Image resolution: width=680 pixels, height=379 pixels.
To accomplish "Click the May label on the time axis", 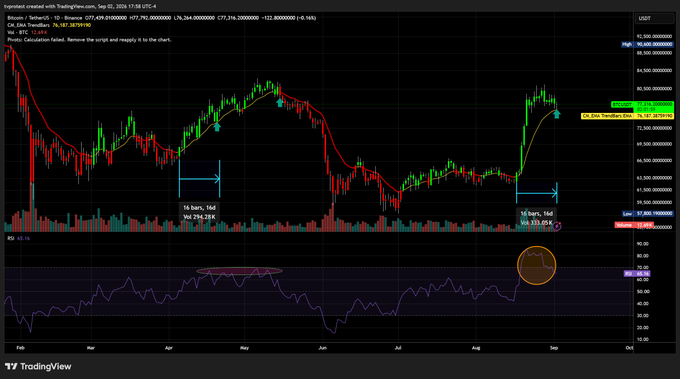I will pyautogui.click(x=245, y=348).
